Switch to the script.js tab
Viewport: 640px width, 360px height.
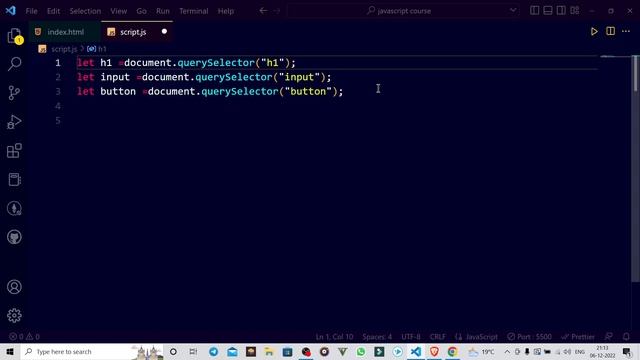coord(136,32)
